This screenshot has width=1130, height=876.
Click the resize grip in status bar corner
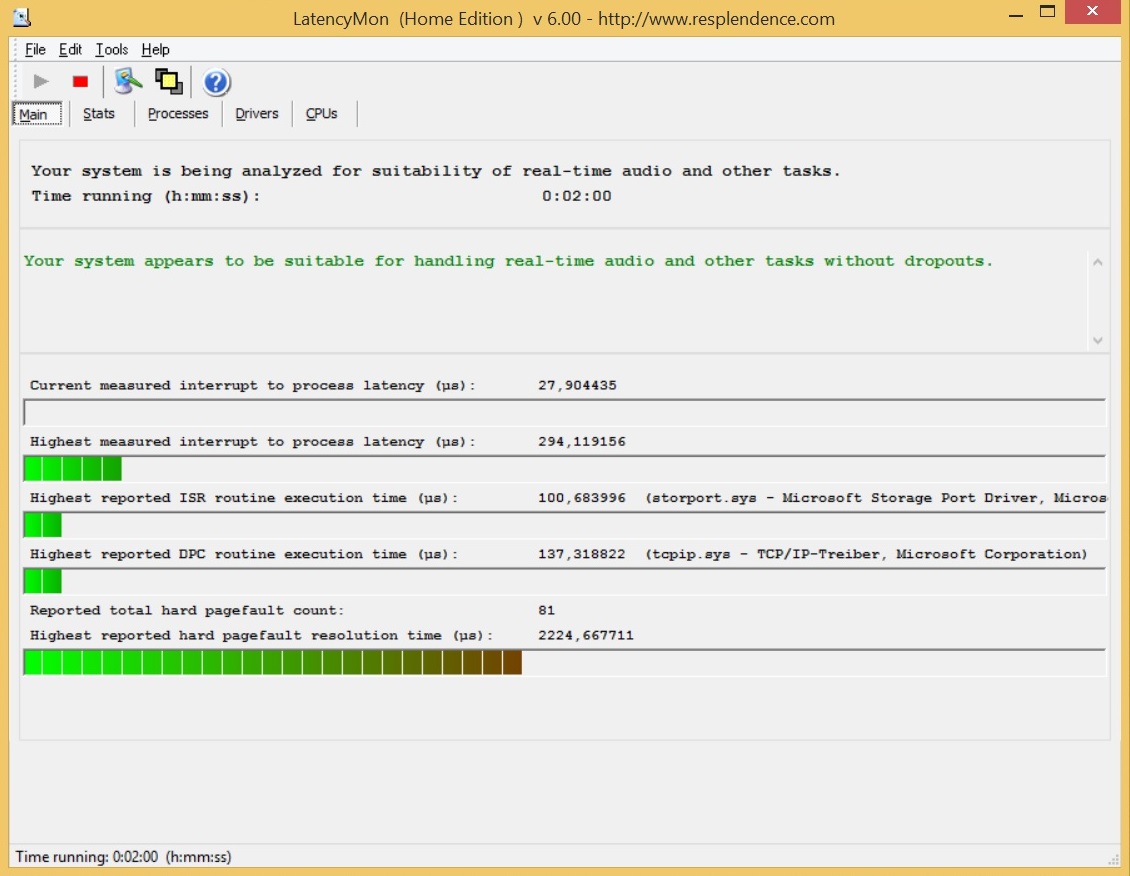[x=1113, y=859]
